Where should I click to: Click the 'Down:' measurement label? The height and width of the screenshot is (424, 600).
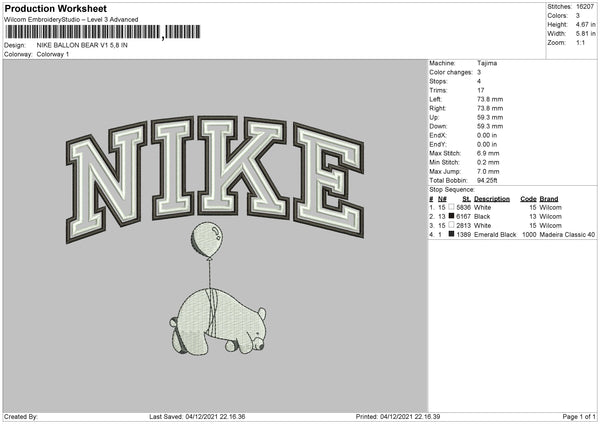tap(438, 126)
